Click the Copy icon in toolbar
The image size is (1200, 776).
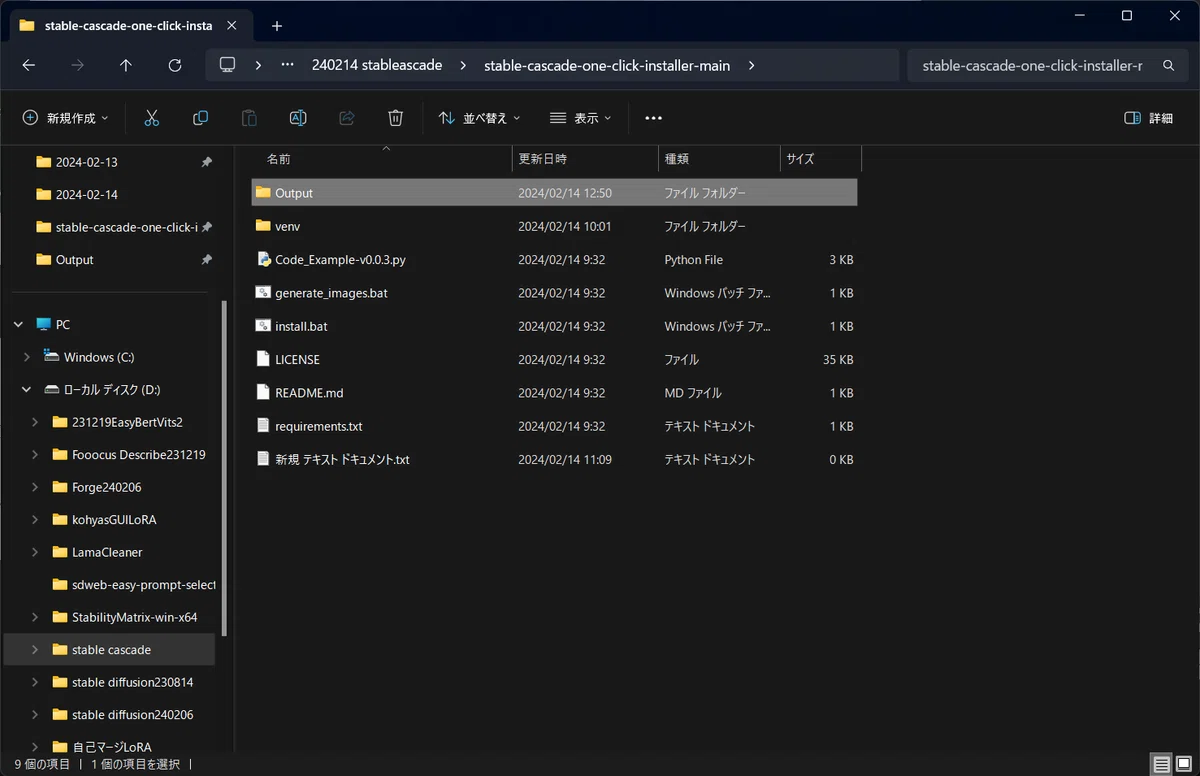[200, 118]
